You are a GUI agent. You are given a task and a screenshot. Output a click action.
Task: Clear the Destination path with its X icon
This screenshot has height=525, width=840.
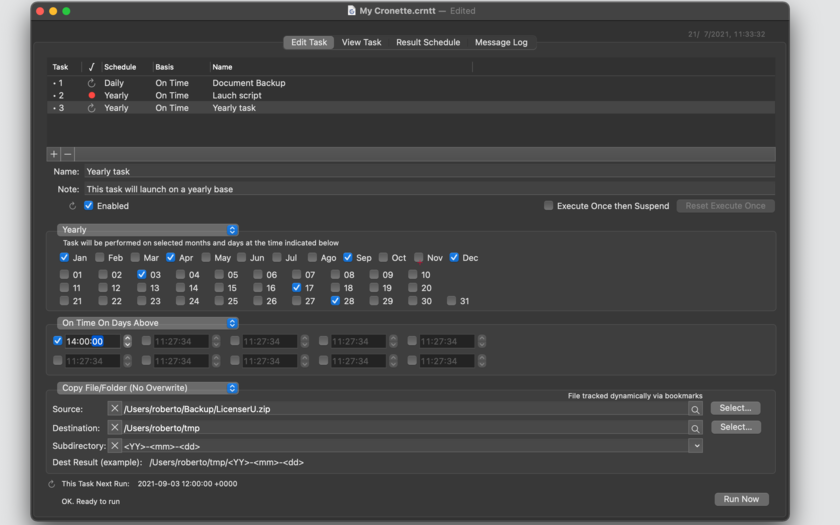click(115, 428)
